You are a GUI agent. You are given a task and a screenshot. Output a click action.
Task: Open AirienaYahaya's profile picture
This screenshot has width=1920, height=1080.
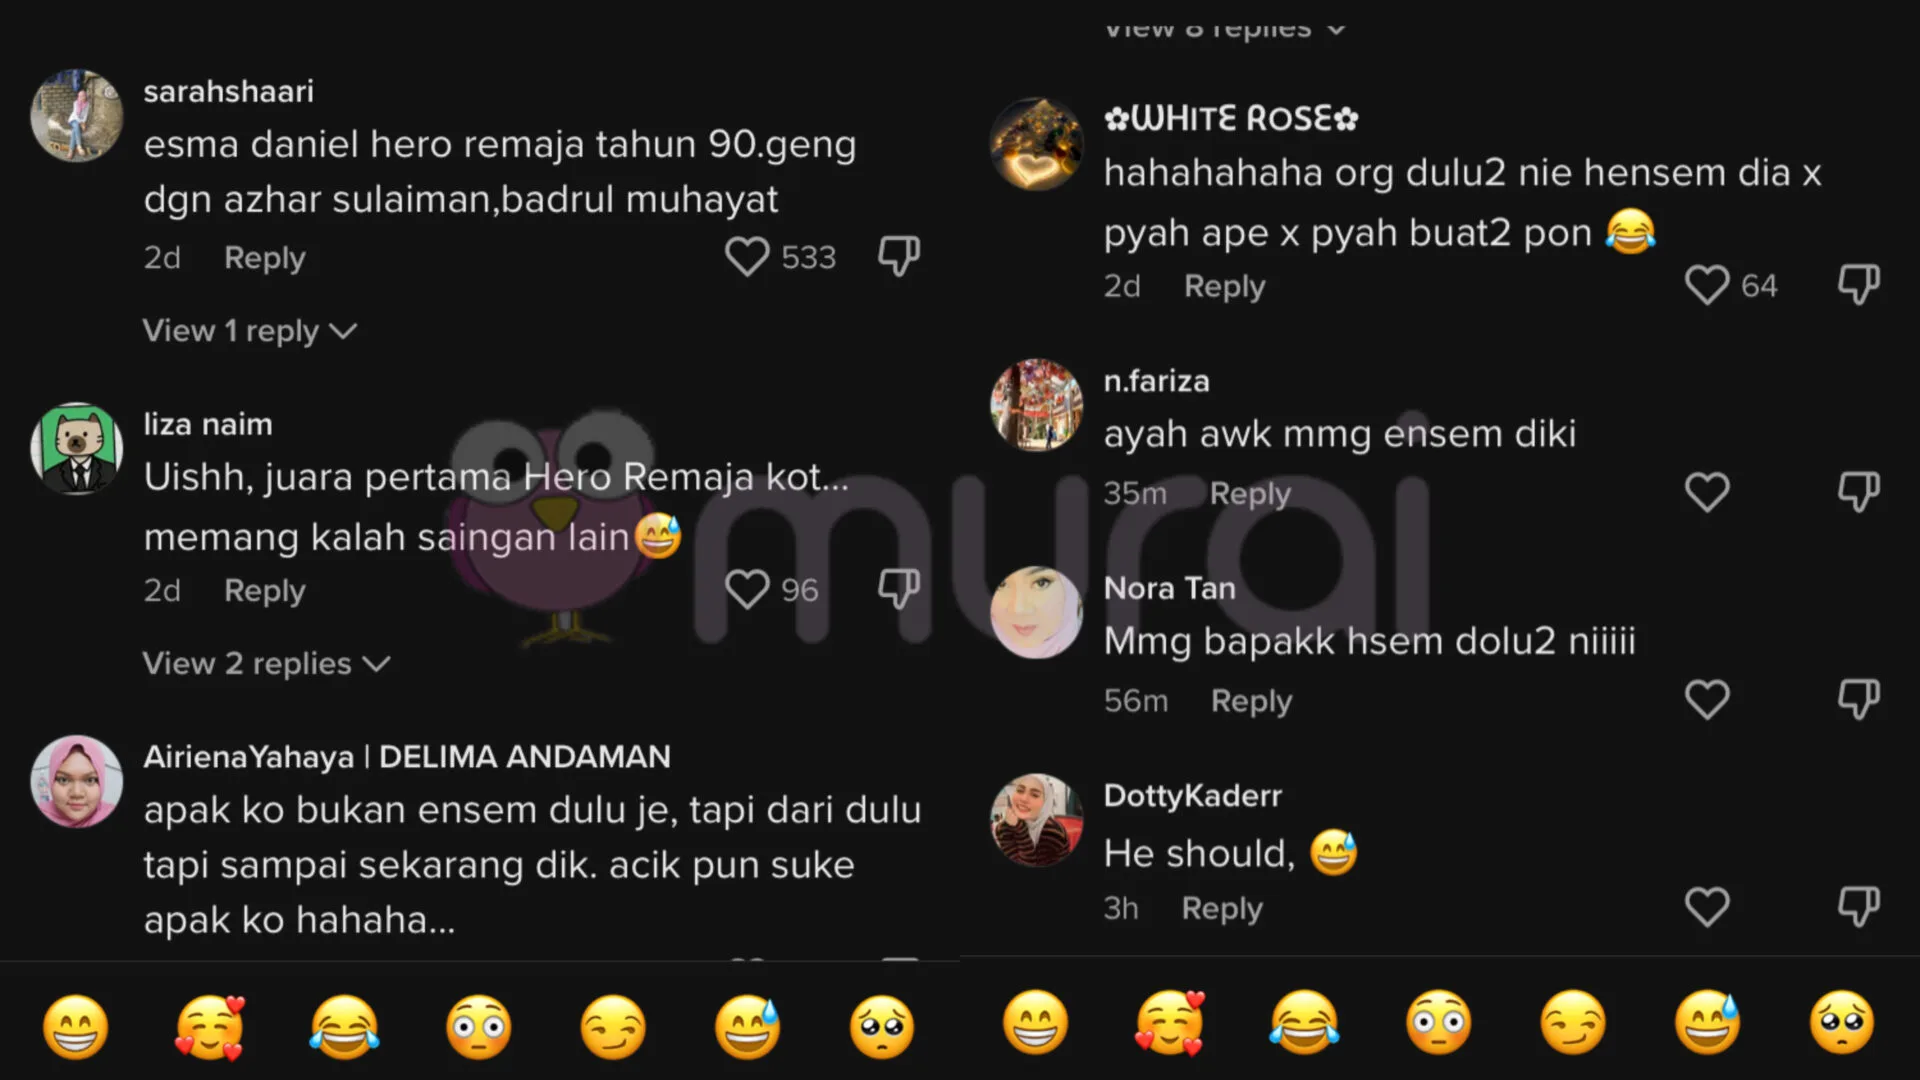tap(76, 781)
